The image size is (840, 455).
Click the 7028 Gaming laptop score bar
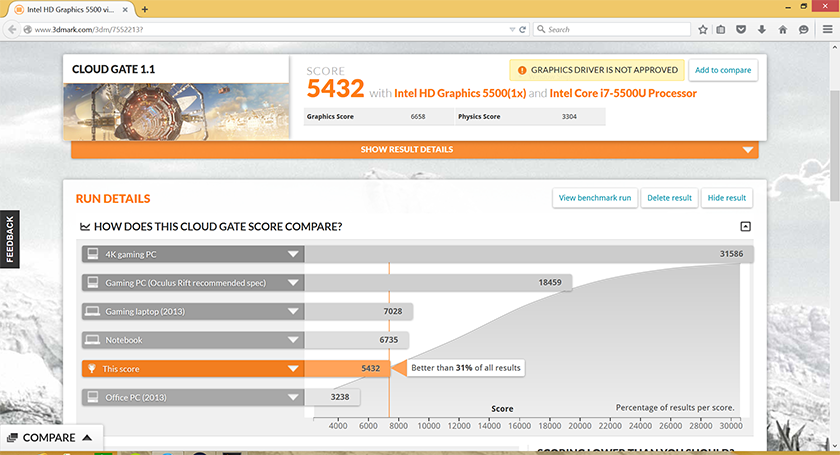(x=358, y=311)
